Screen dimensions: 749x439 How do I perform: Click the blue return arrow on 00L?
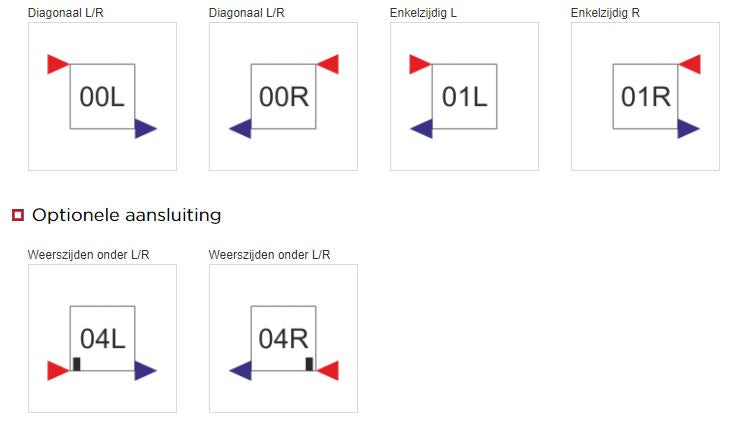146,128
